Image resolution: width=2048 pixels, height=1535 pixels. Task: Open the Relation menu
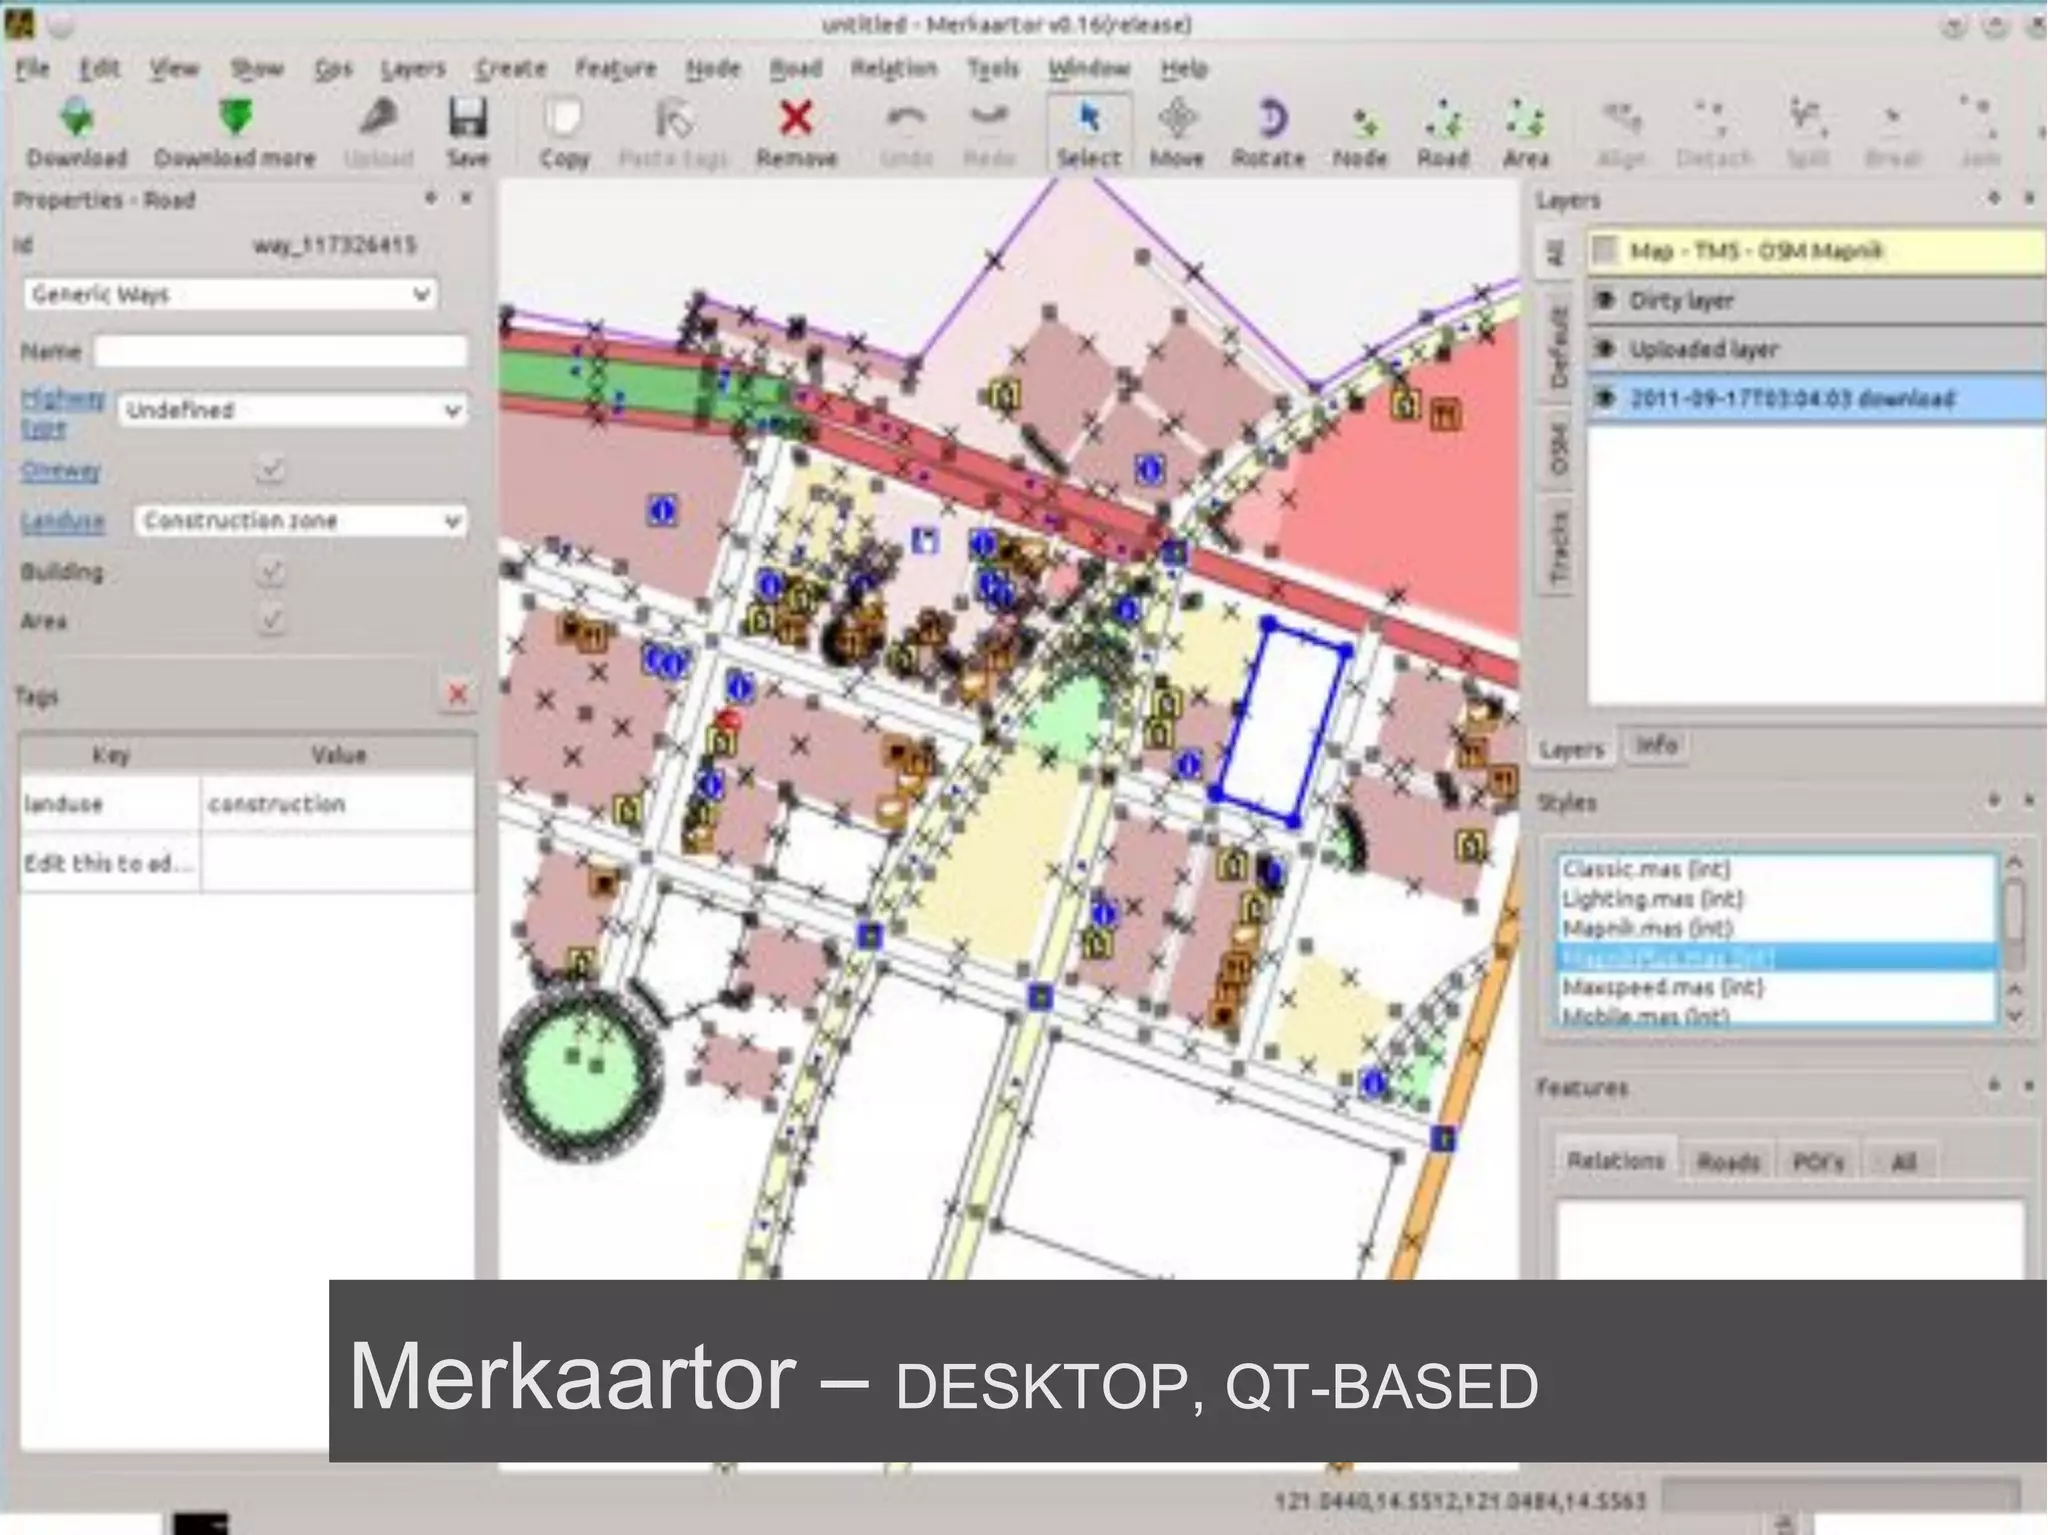pos(894,68)
